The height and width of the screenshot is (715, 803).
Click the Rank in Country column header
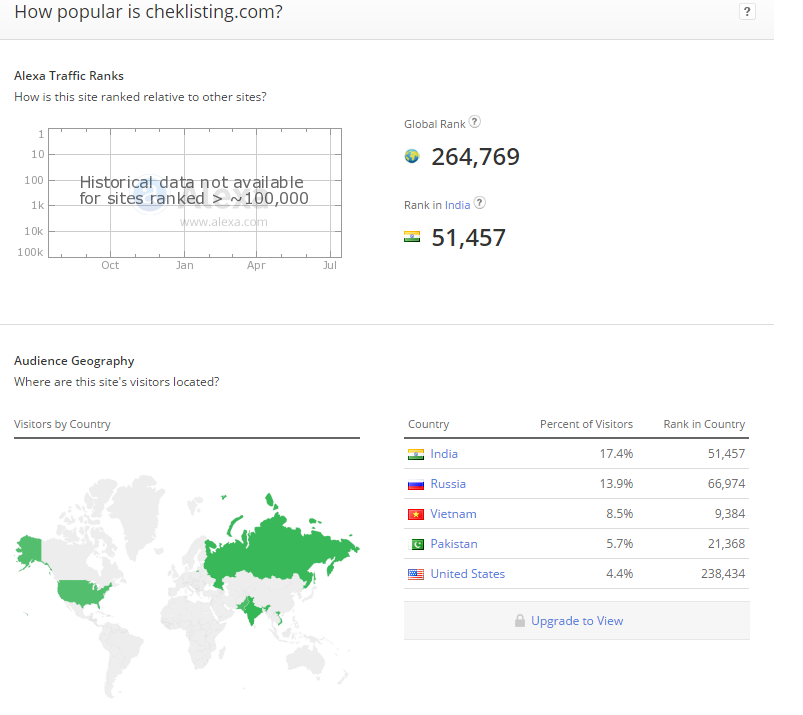point(704,424)
